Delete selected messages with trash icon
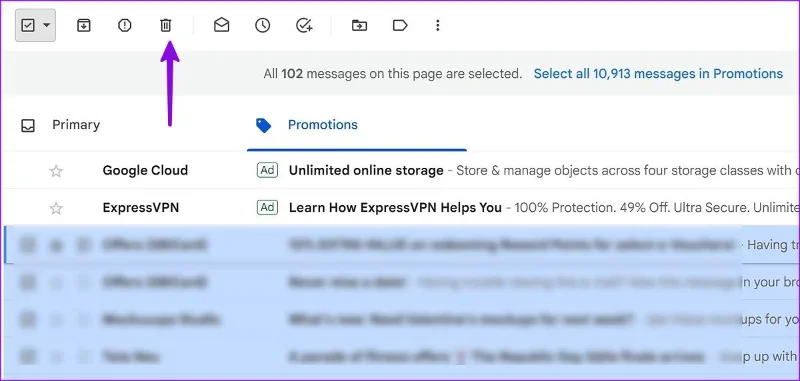Viewport: 800px width, 381px height. (x=166, y=25)
